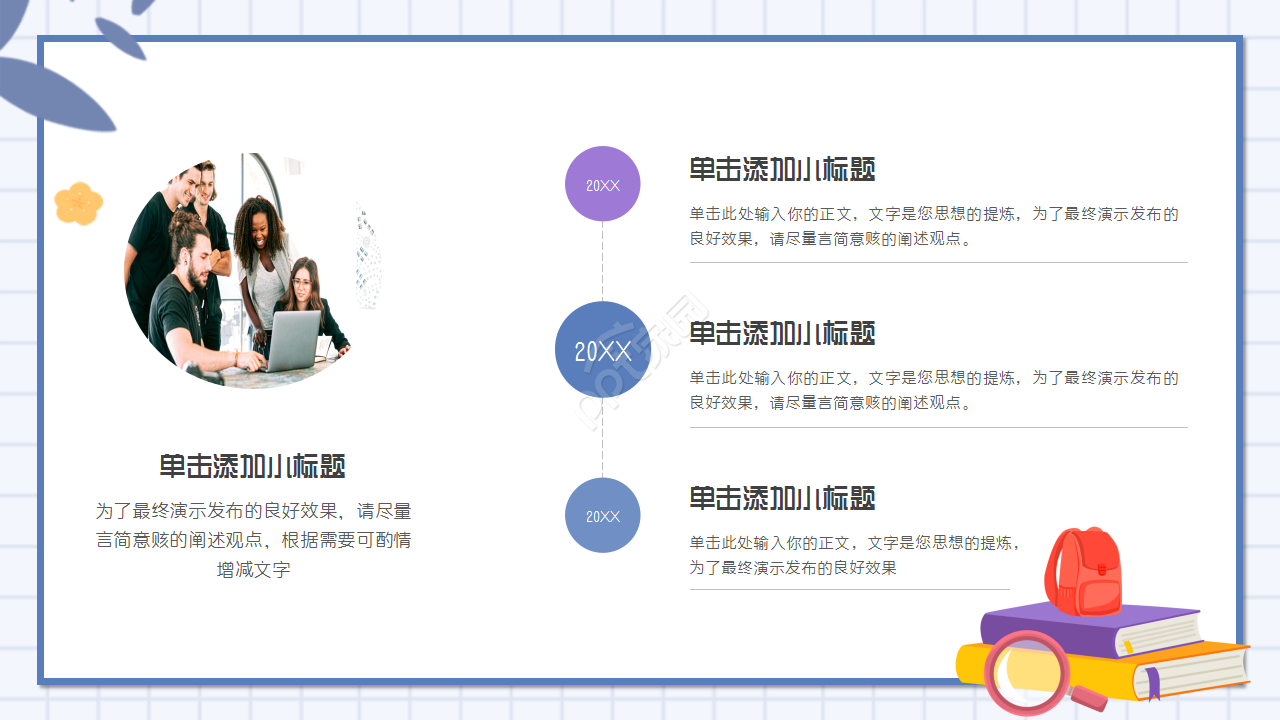Click the large blue 20XX circle
The height and width of the screenshot is (720, 1280).
point(603,350)
